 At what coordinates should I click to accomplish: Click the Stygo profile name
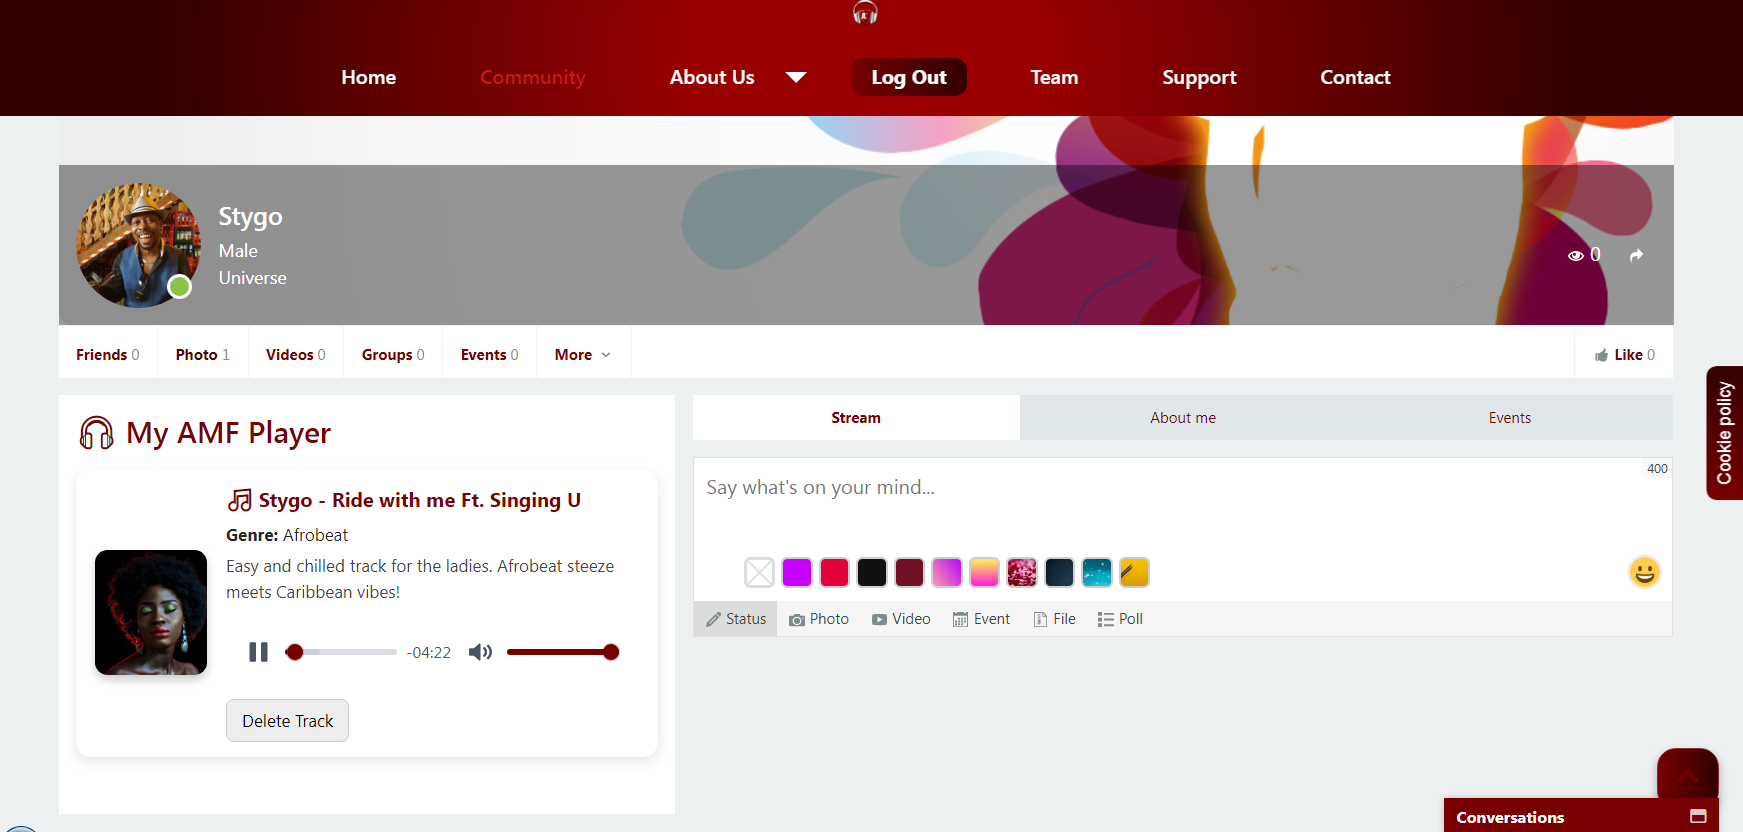click(251, 217)
